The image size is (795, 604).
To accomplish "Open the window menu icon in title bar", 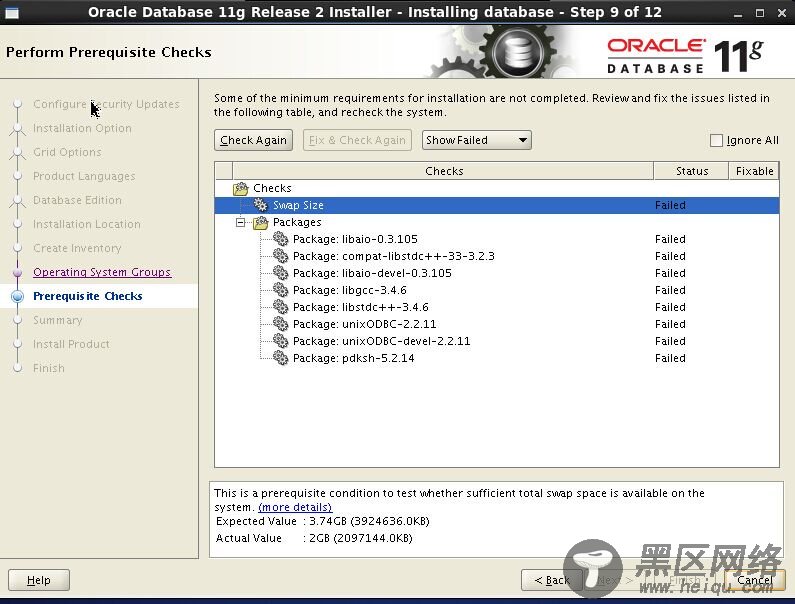I will point(12,13).
